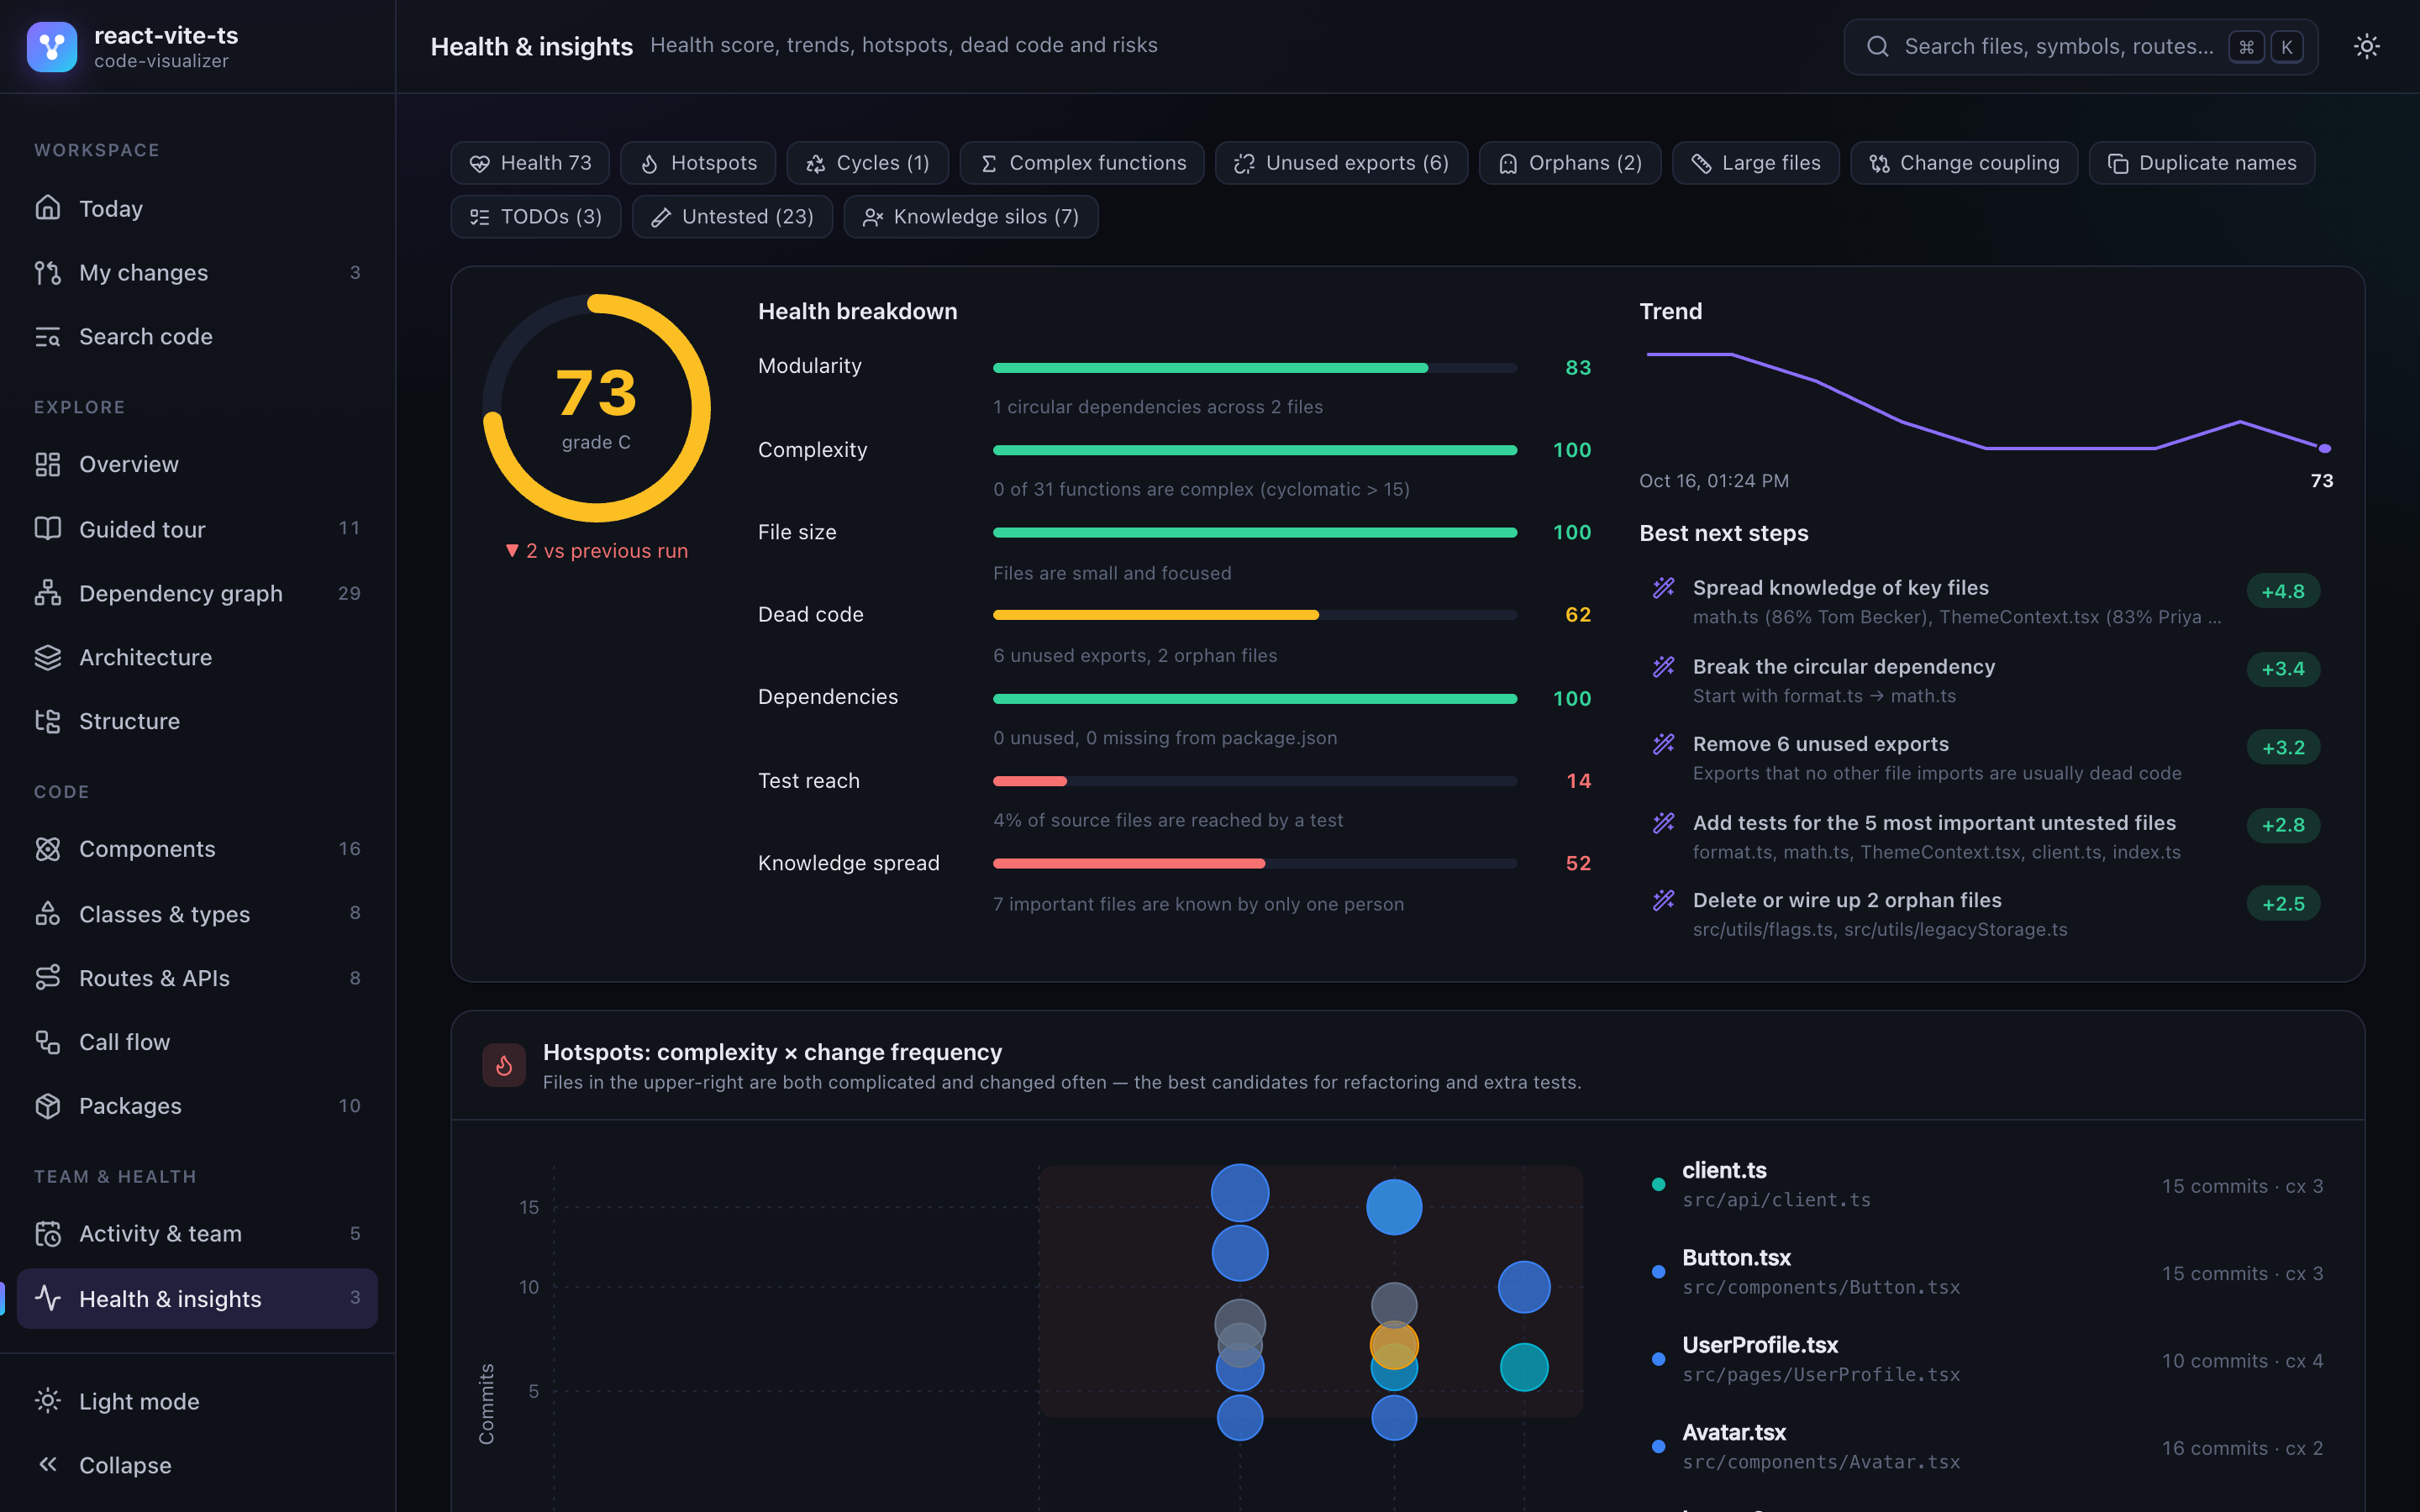Click Spread knowledge of key files step
The height and width of the screenshot is (1512, 2420).
1985,601
